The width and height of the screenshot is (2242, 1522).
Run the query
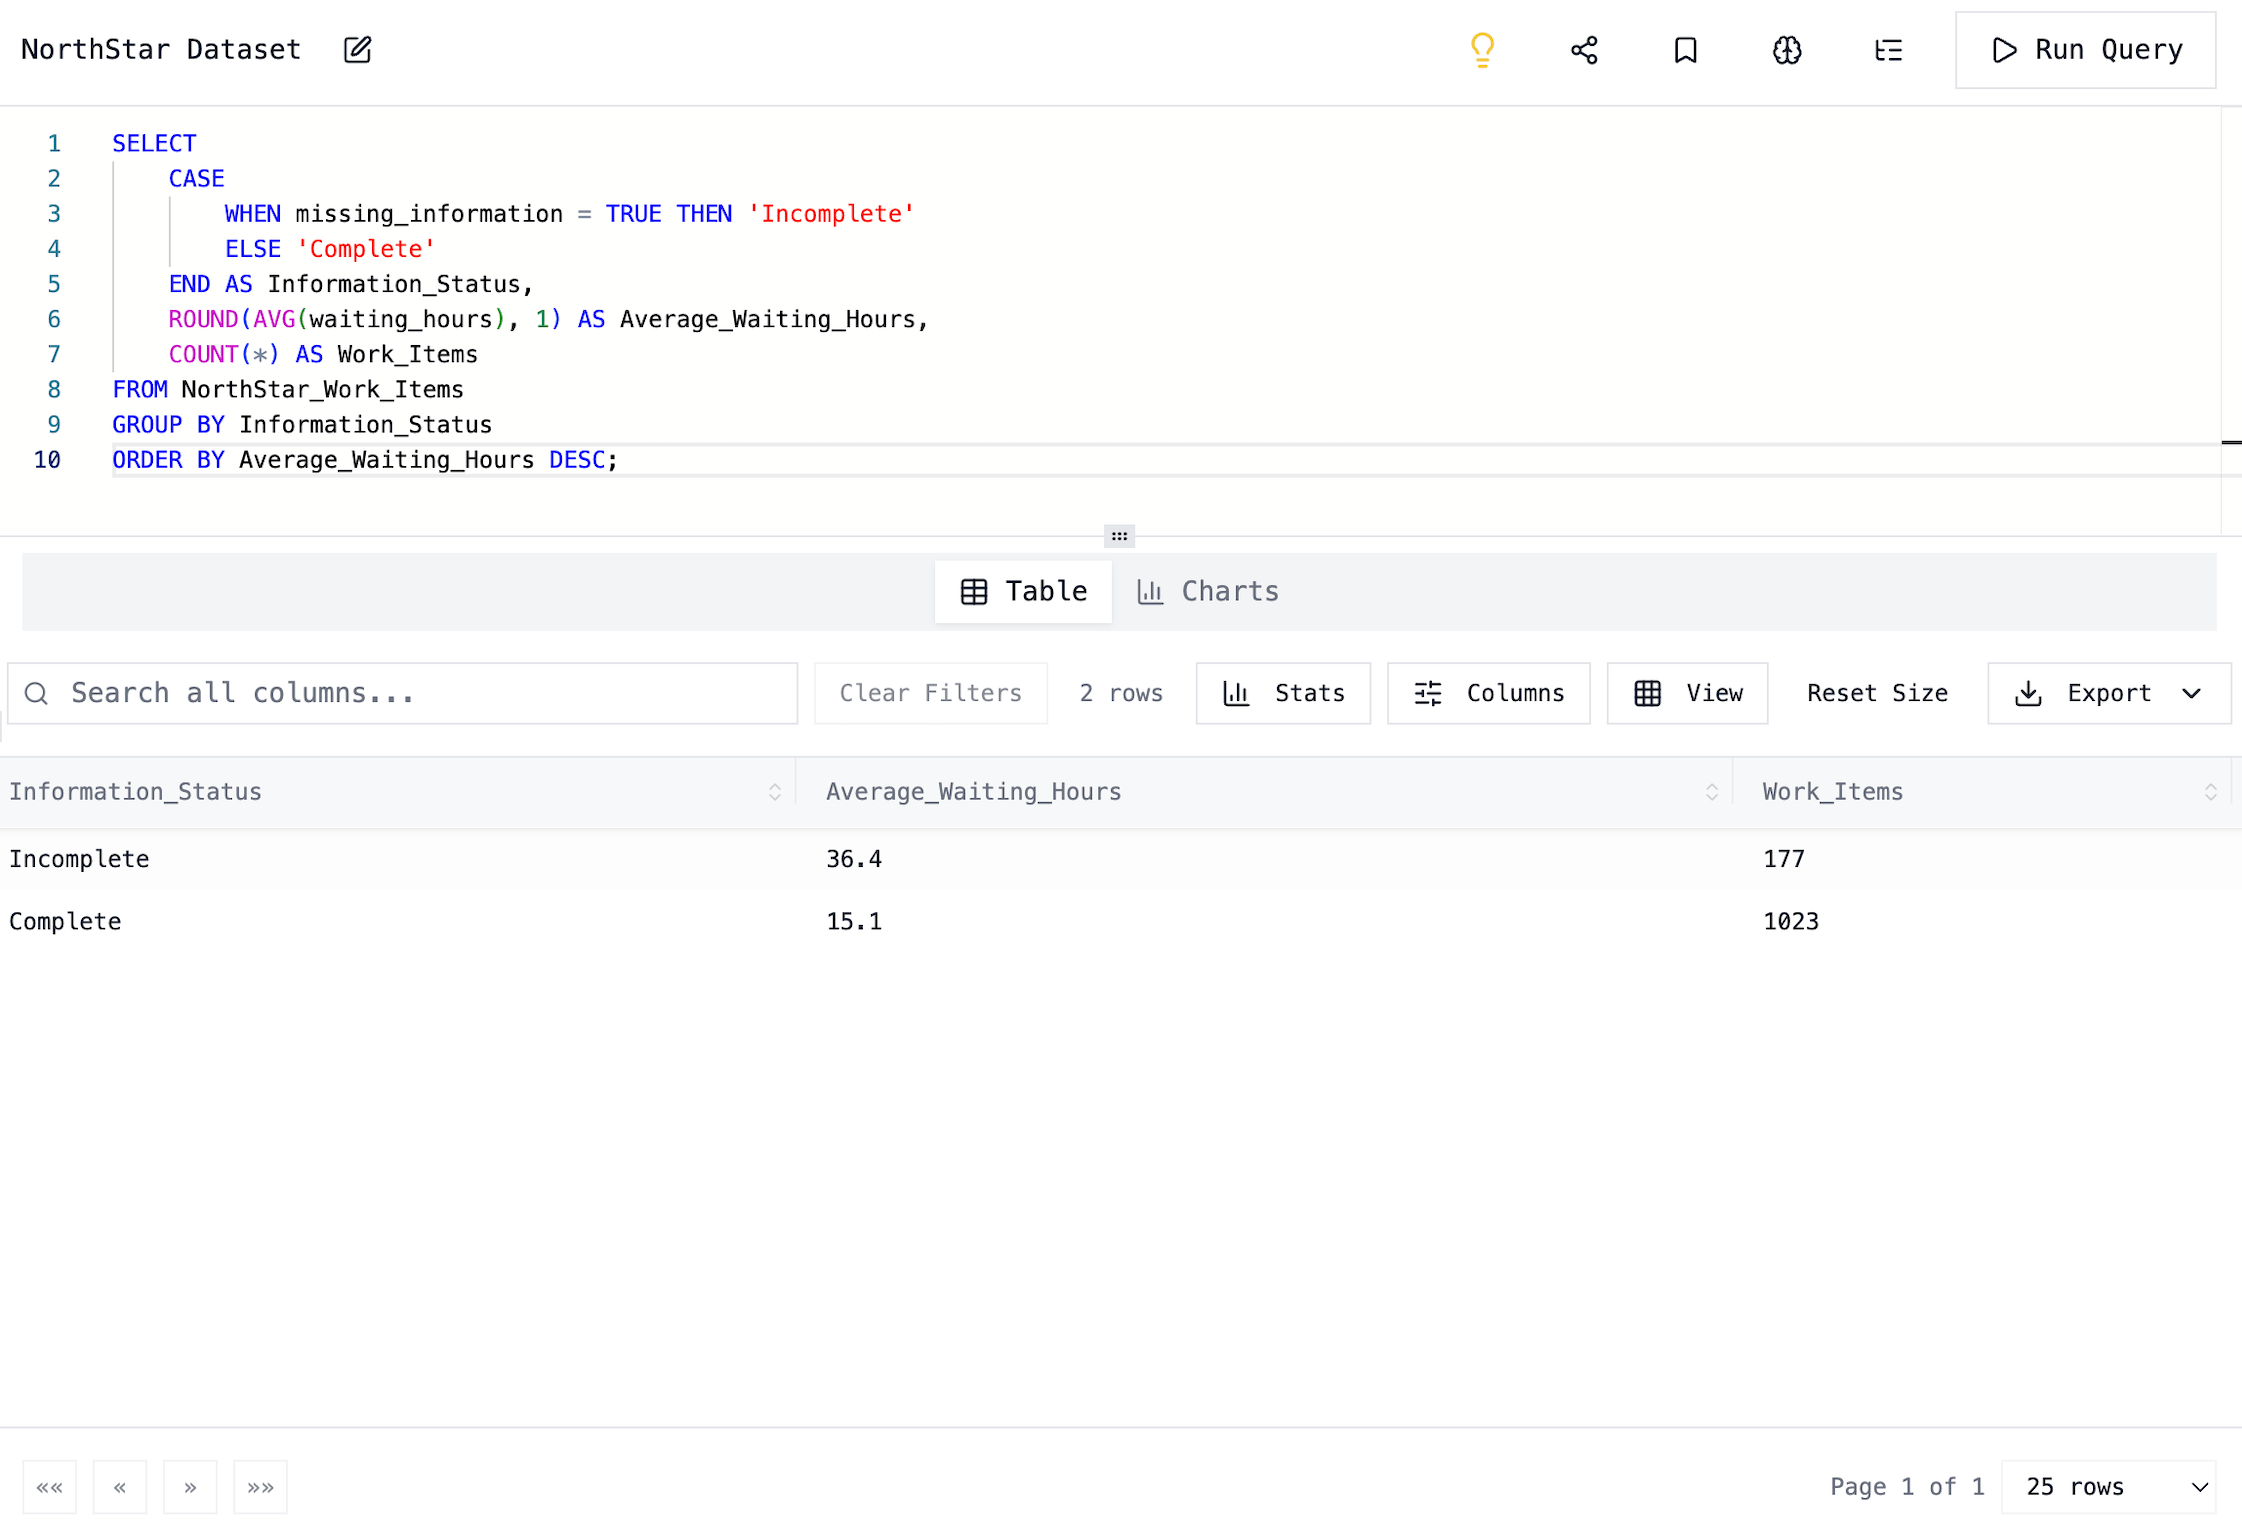[2085, 50]
